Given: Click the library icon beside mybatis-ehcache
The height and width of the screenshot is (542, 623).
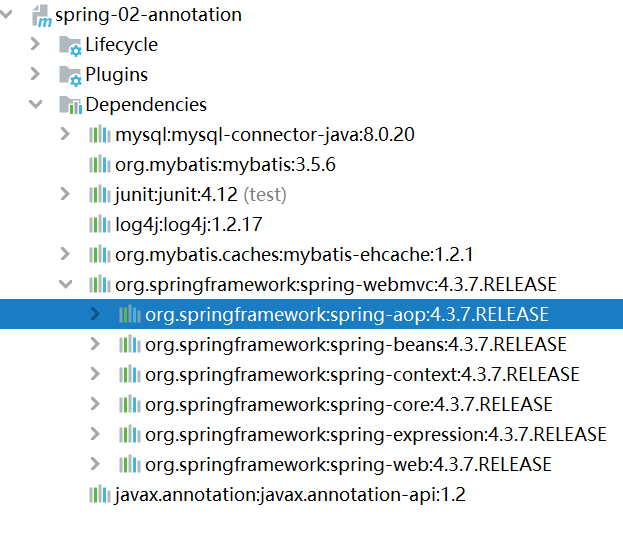Looking at the screenshot, I should click(100, 254).
